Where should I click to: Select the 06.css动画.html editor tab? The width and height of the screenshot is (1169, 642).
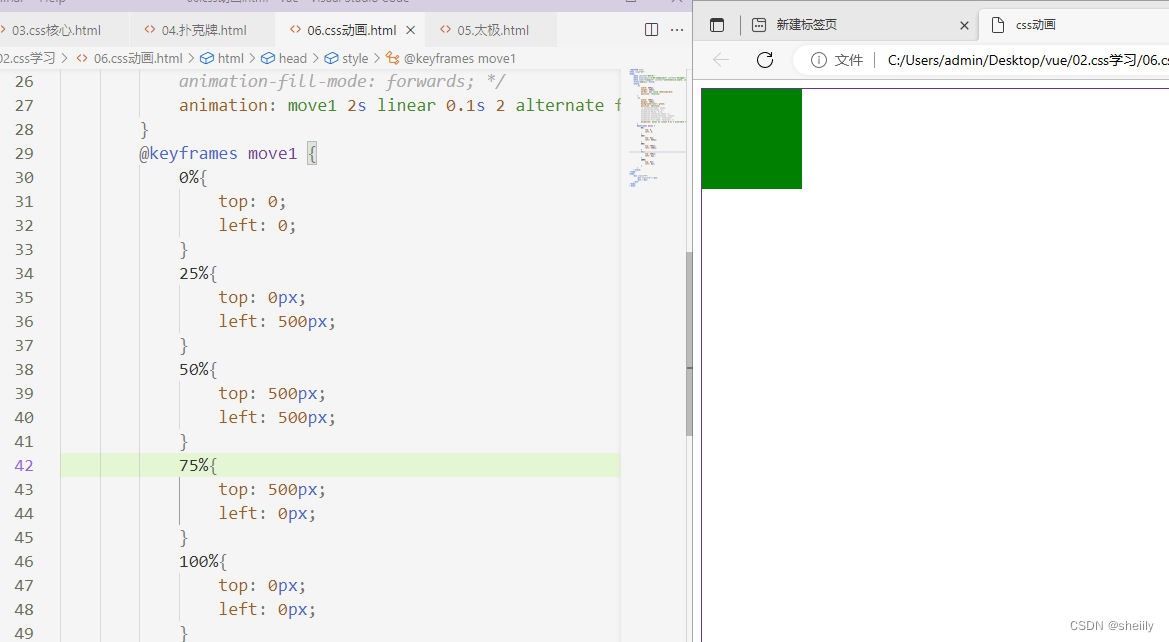pyautogui.click(x=351, y=30)
